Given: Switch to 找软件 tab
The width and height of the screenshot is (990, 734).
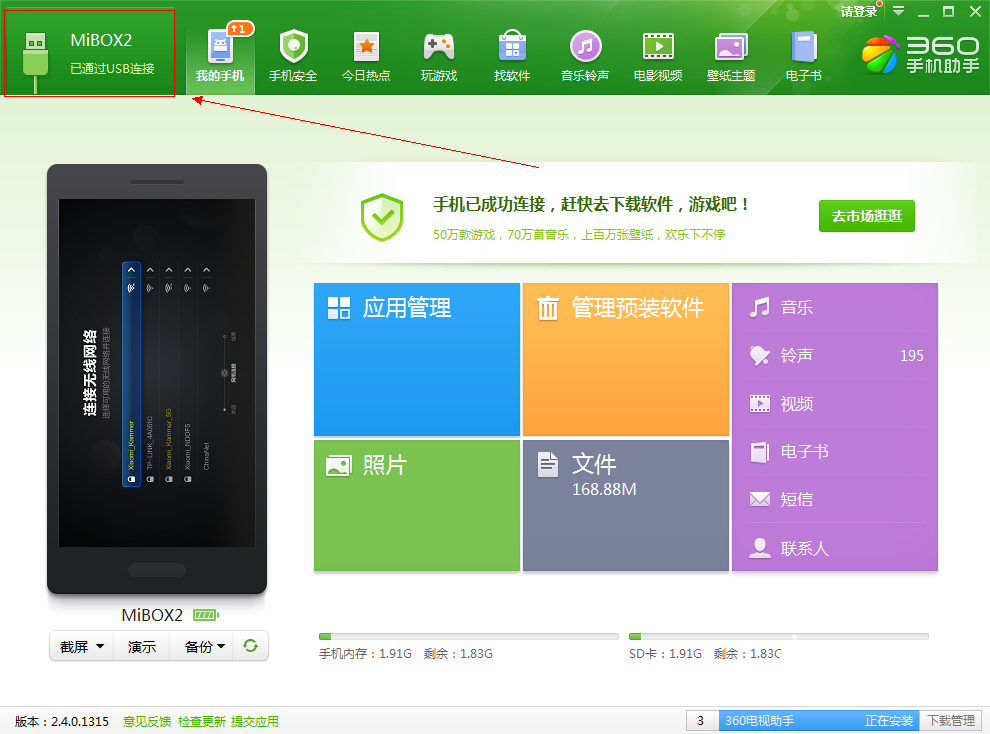Looking at the screenshot, I should pyautogui.click(x=512, y=57).
